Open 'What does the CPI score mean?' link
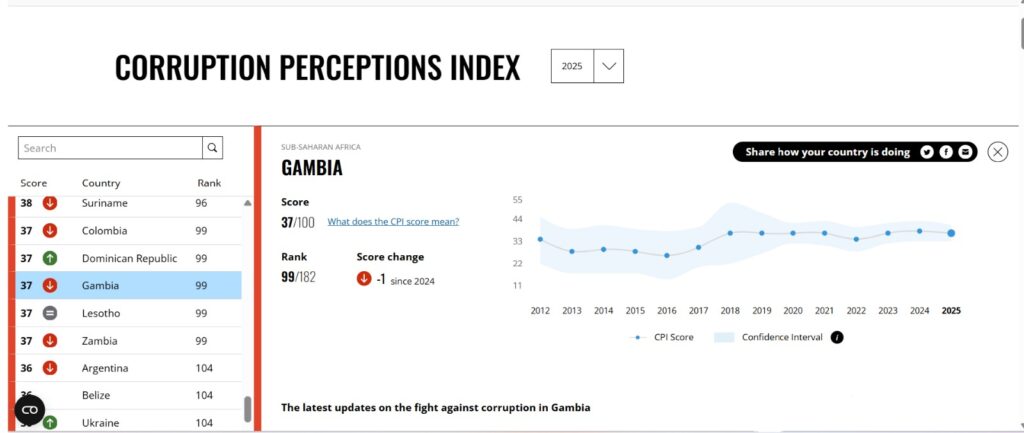 click(393, 222)
